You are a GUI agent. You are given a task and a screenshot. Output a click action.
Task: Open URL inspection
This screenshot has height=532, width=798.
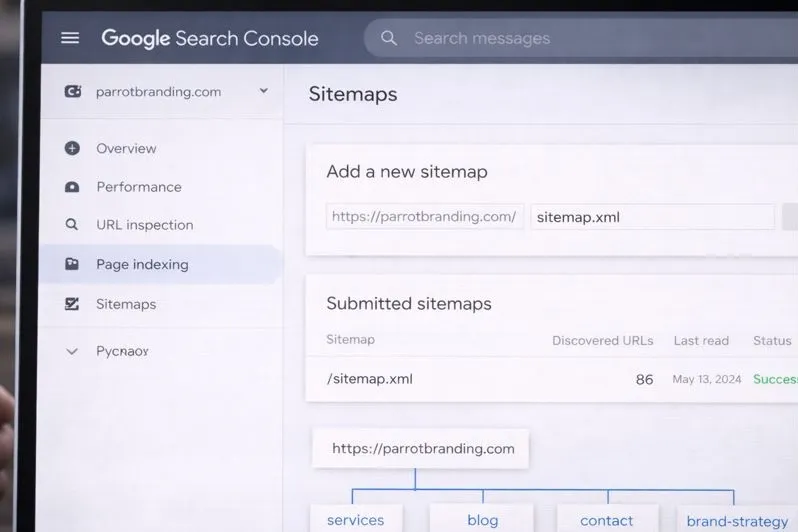coord(145,225)
